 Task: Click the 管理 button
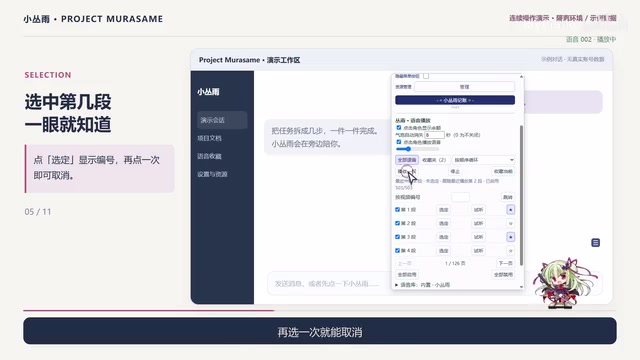click(x=464, y=87)
